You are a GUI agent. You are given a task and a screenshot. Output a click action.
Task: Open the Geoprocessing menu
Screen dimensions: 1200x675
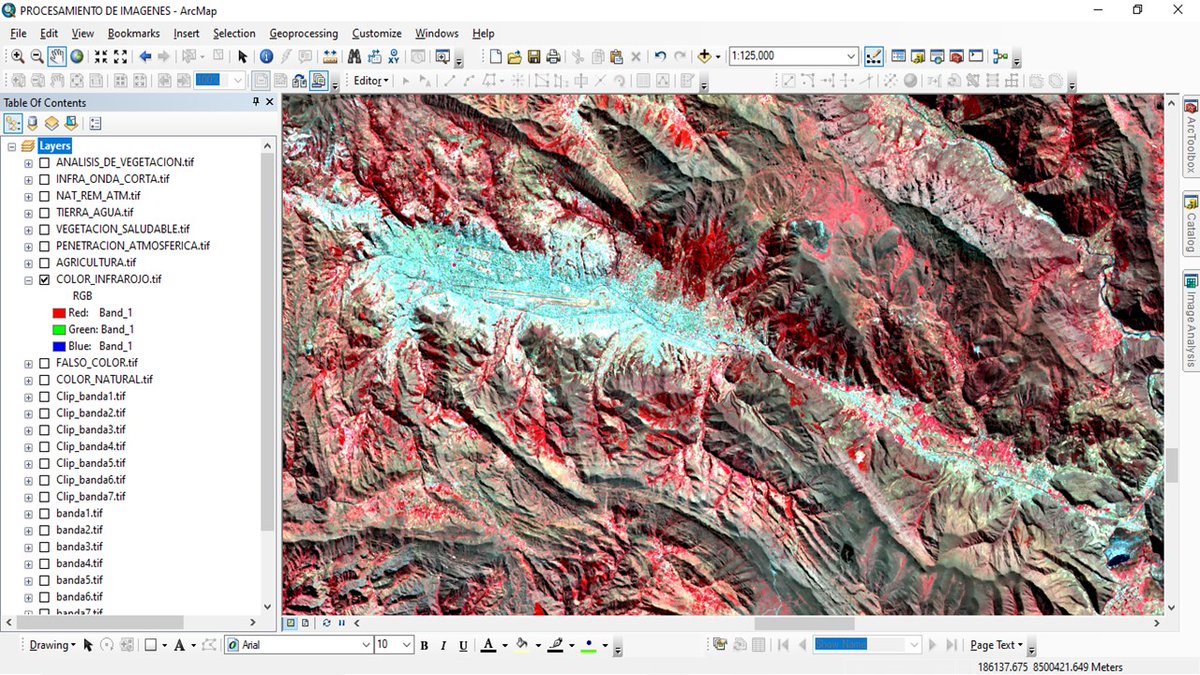304,33
